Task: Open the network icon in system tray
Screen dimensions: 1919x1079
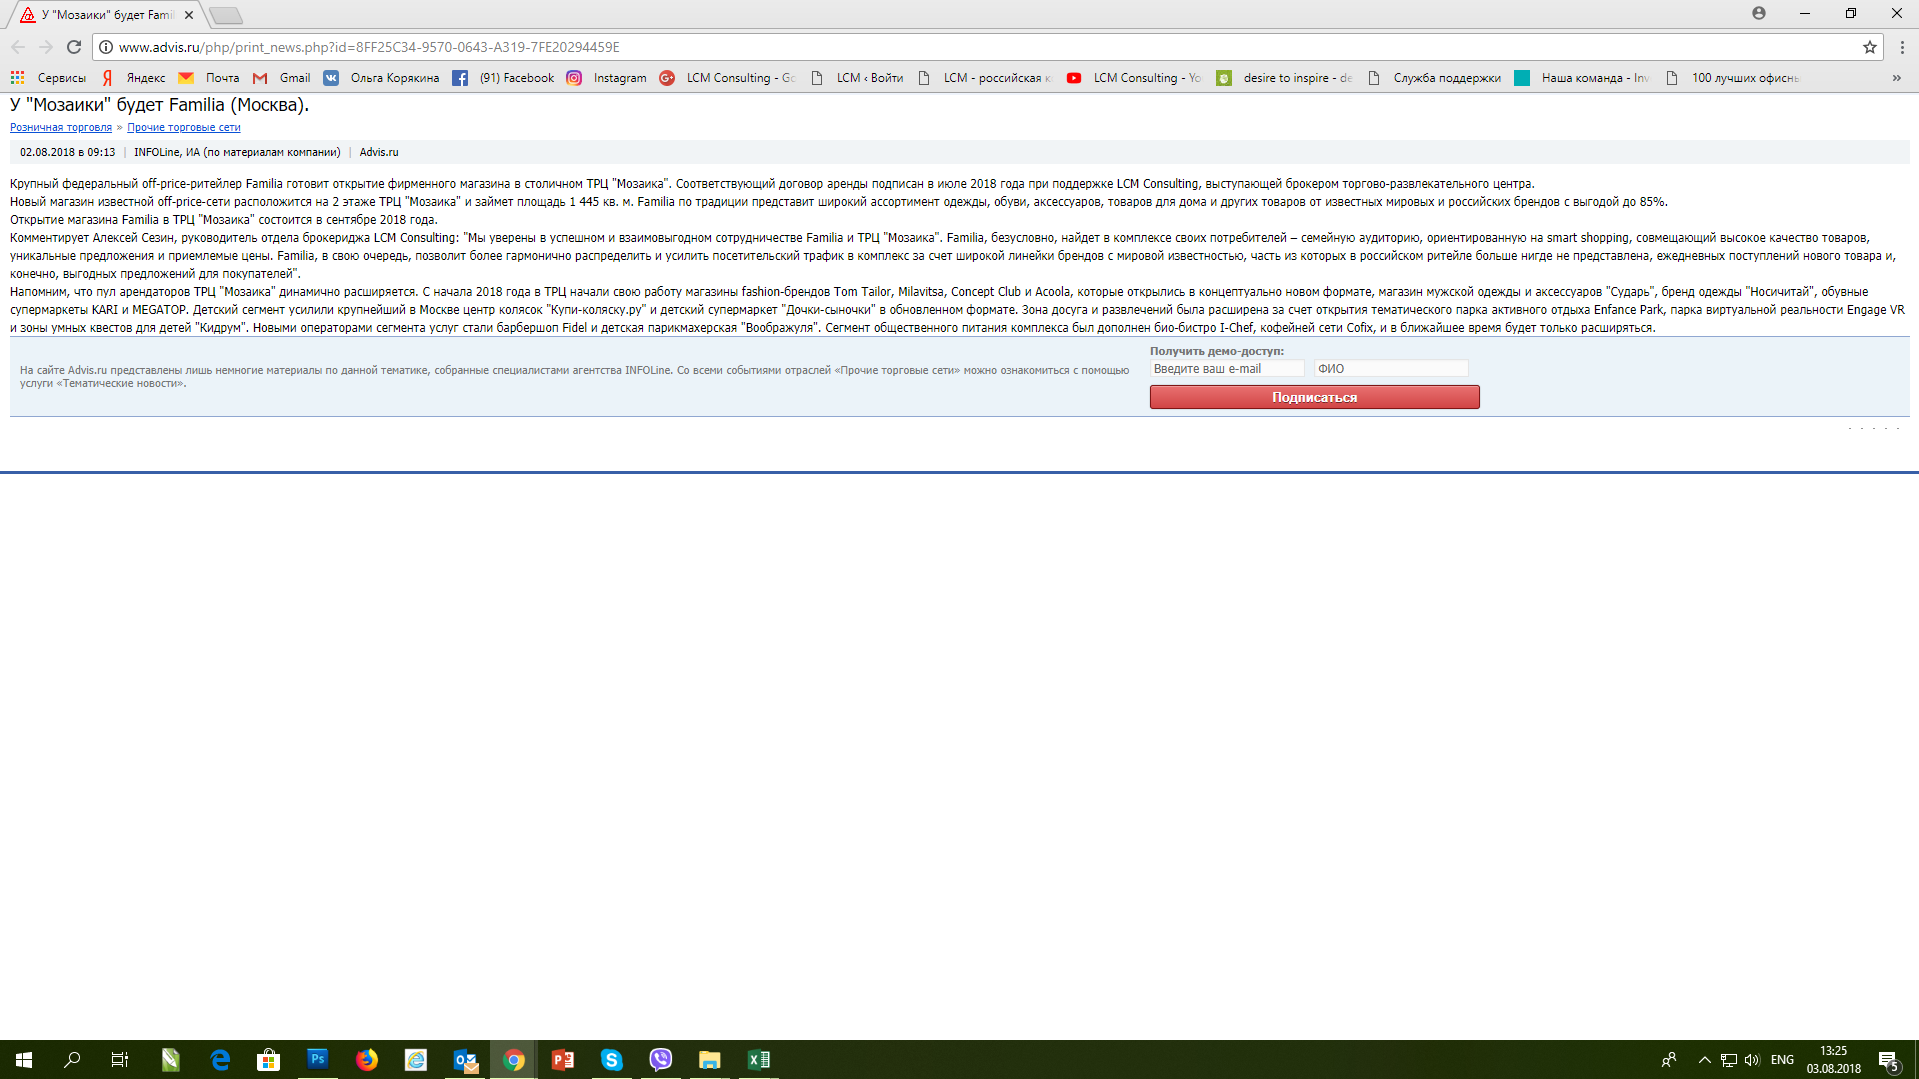Action: [x=1728, y=1060]
